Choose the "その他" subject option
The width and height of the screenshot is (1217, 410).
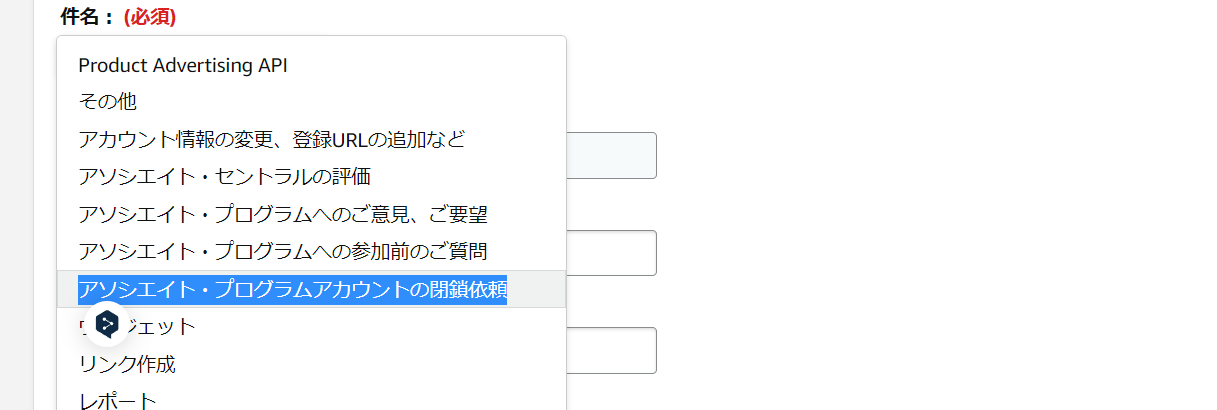[311, 101]
